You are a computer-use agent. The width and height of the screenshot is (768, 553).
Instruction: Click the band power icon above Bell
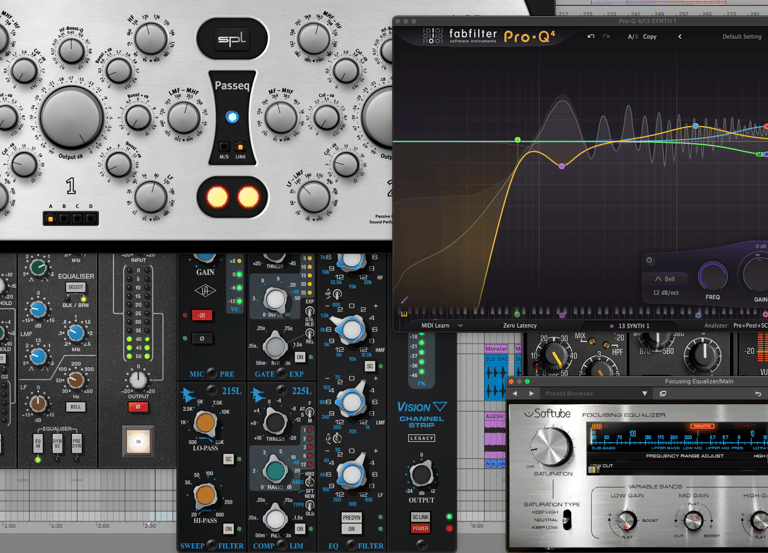click(x=649, y=260)
